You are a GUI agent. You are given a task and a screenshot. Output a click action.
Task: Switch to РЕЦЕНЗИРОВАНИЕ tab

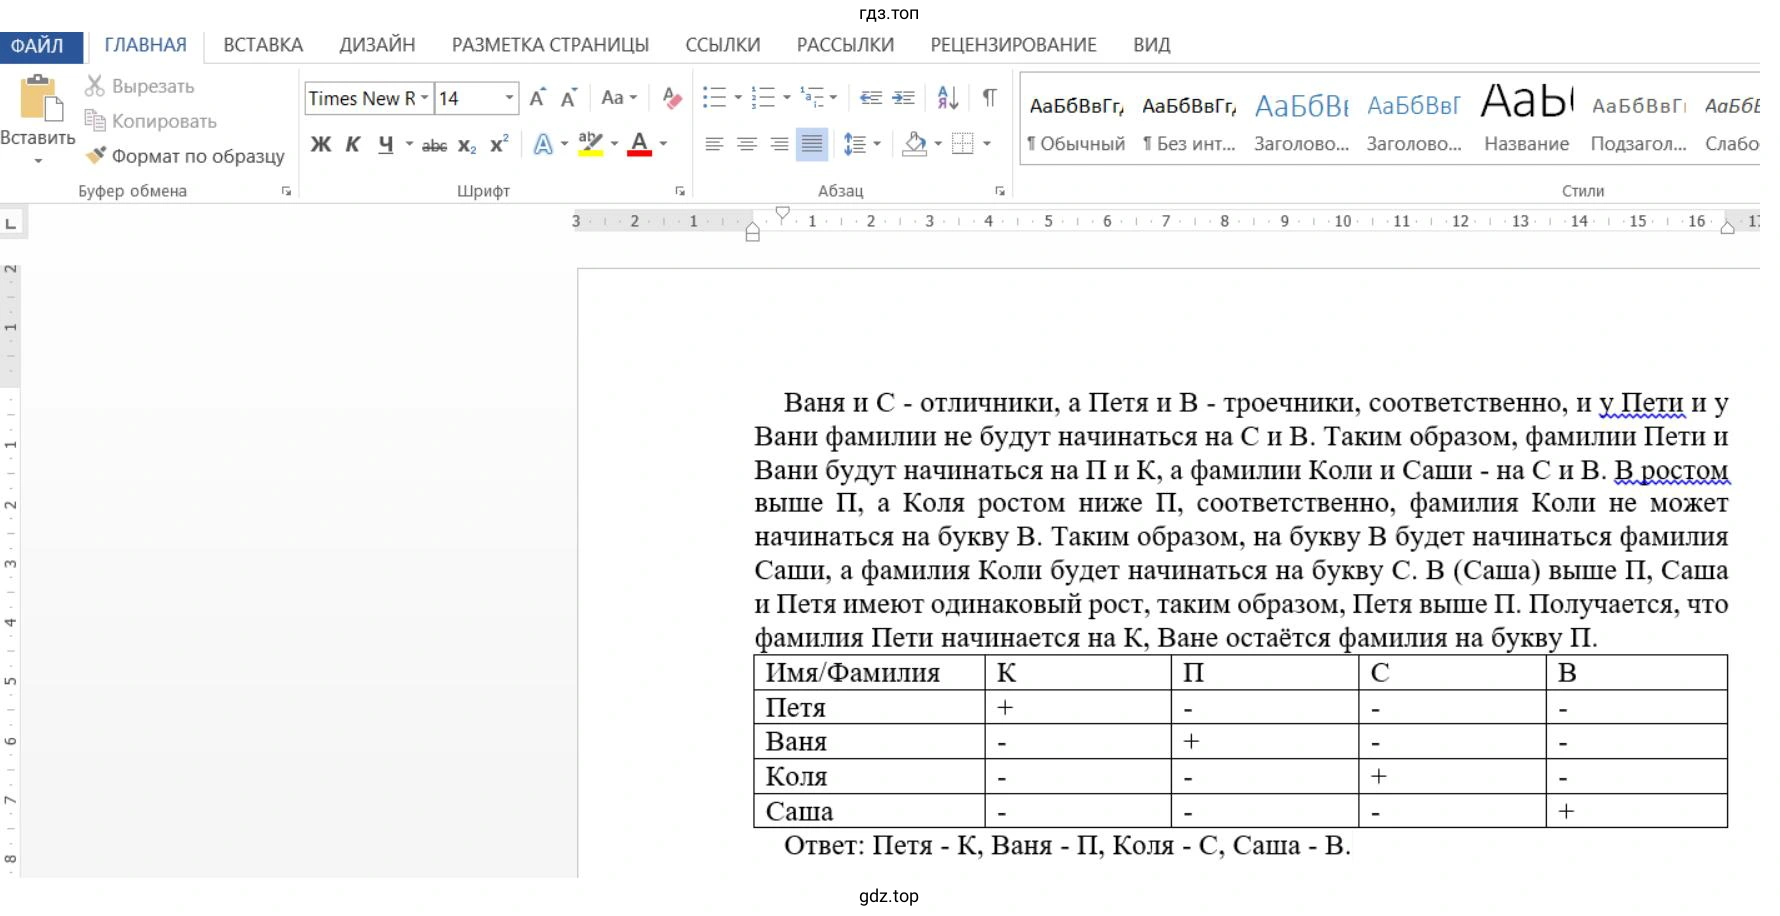coord(1013,45)
